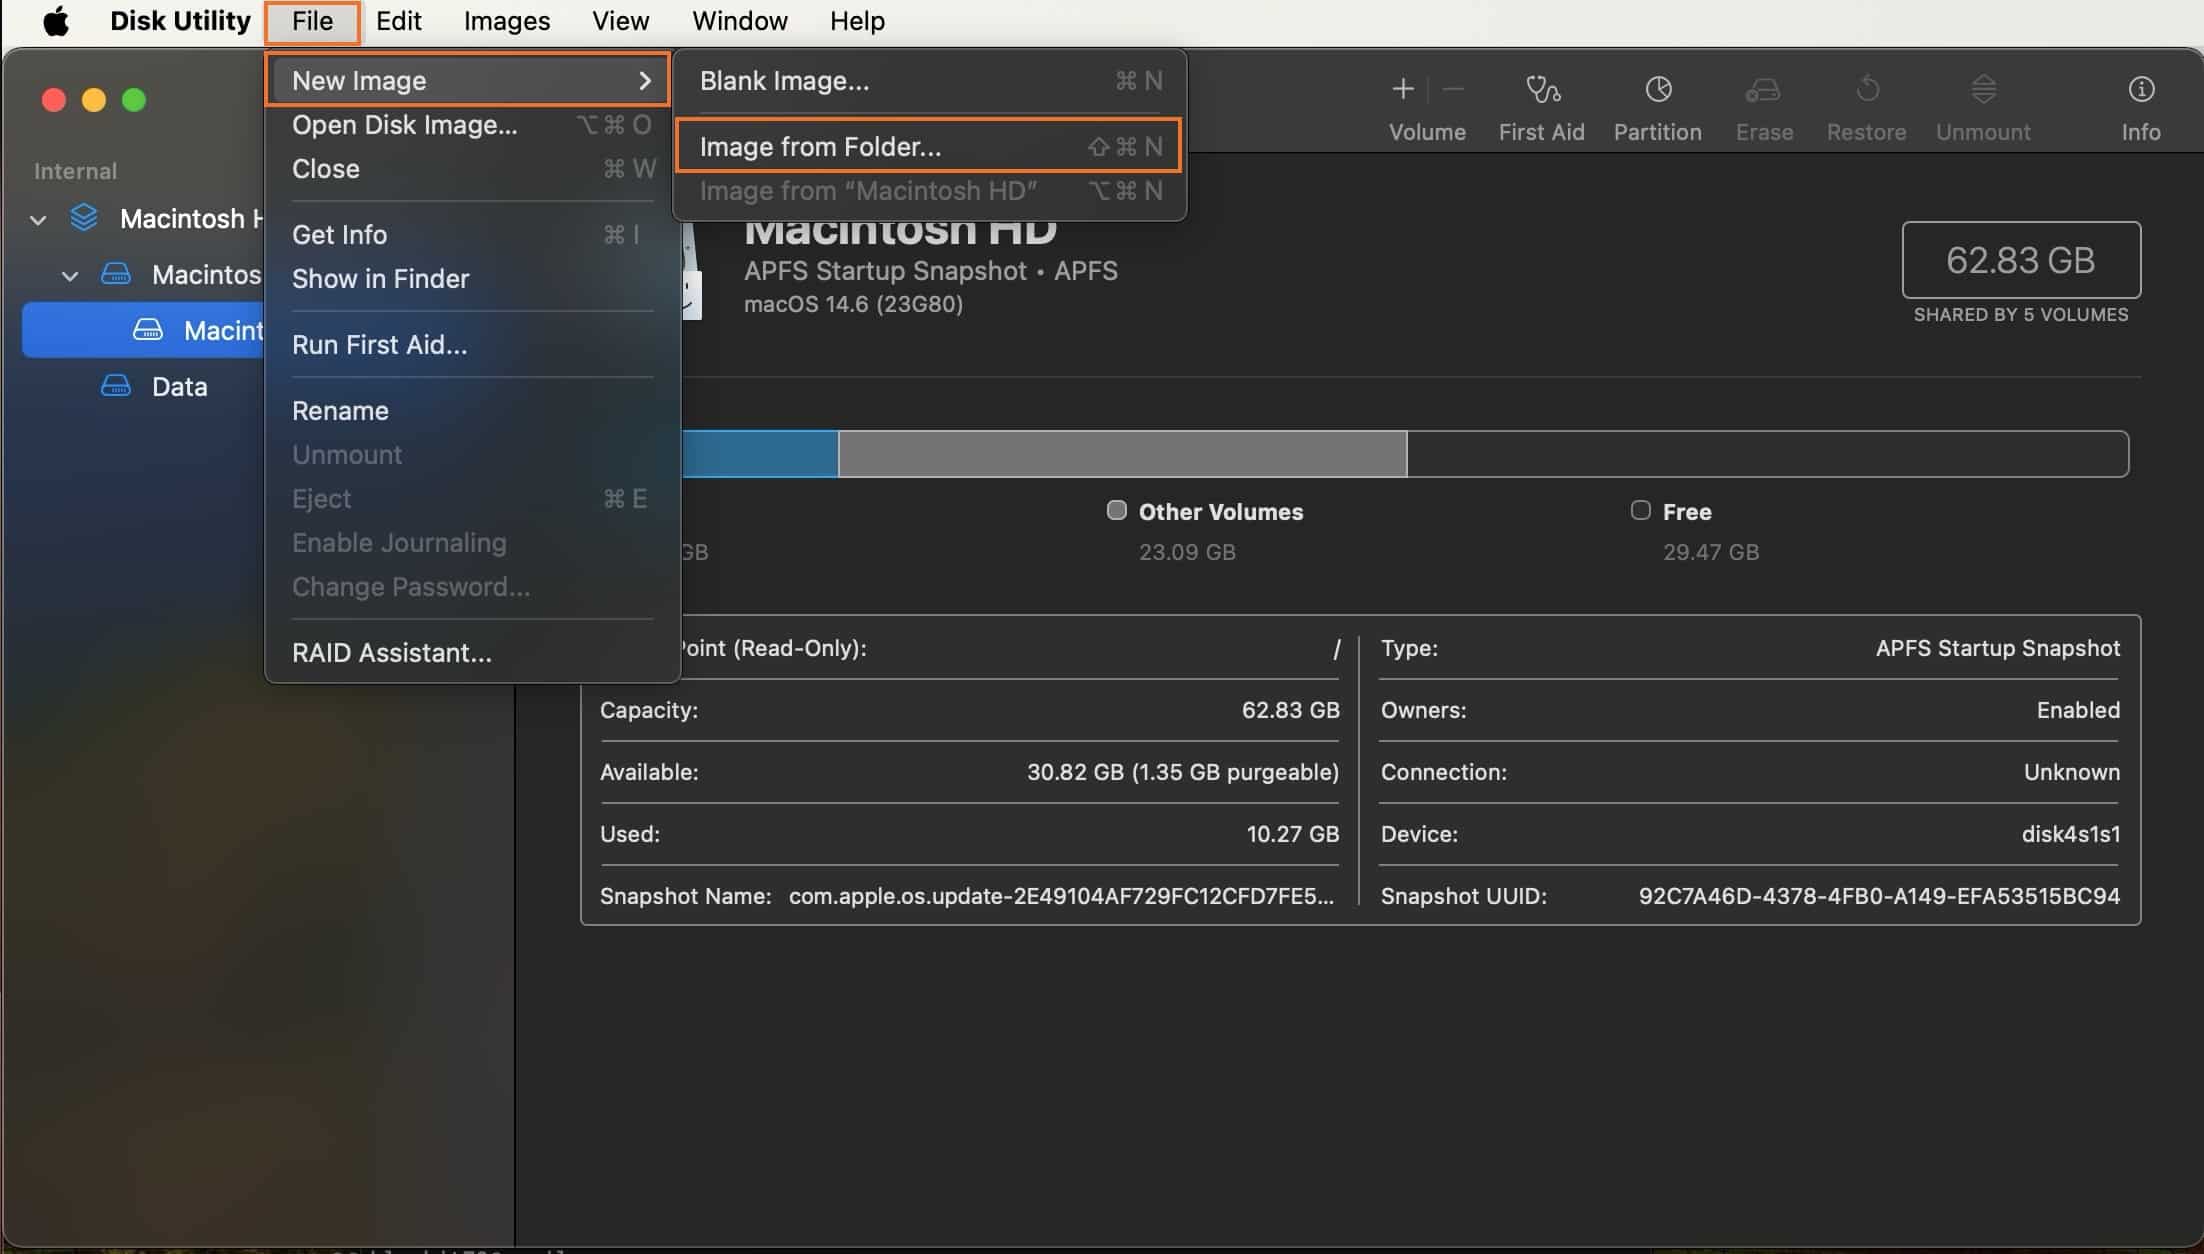2204x1254 pixels.
Task: Select the highlighted snapshot drive icon in the sidebar
Action: [x=148, y=330]
